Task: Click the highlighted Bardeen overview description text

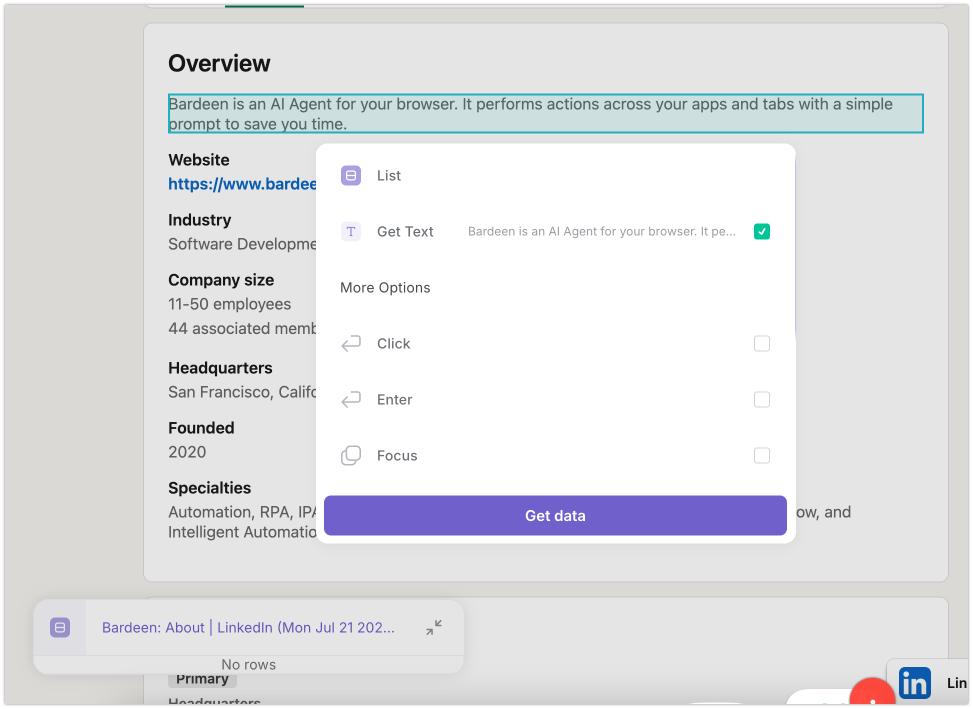Action: [x=545, y=114]
